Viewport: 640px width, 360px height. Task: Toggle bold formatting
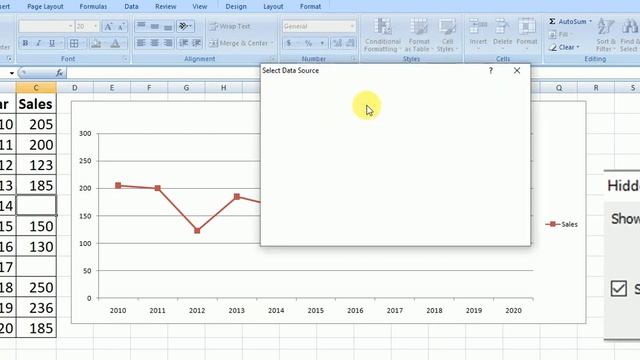(x=25, y=43)
